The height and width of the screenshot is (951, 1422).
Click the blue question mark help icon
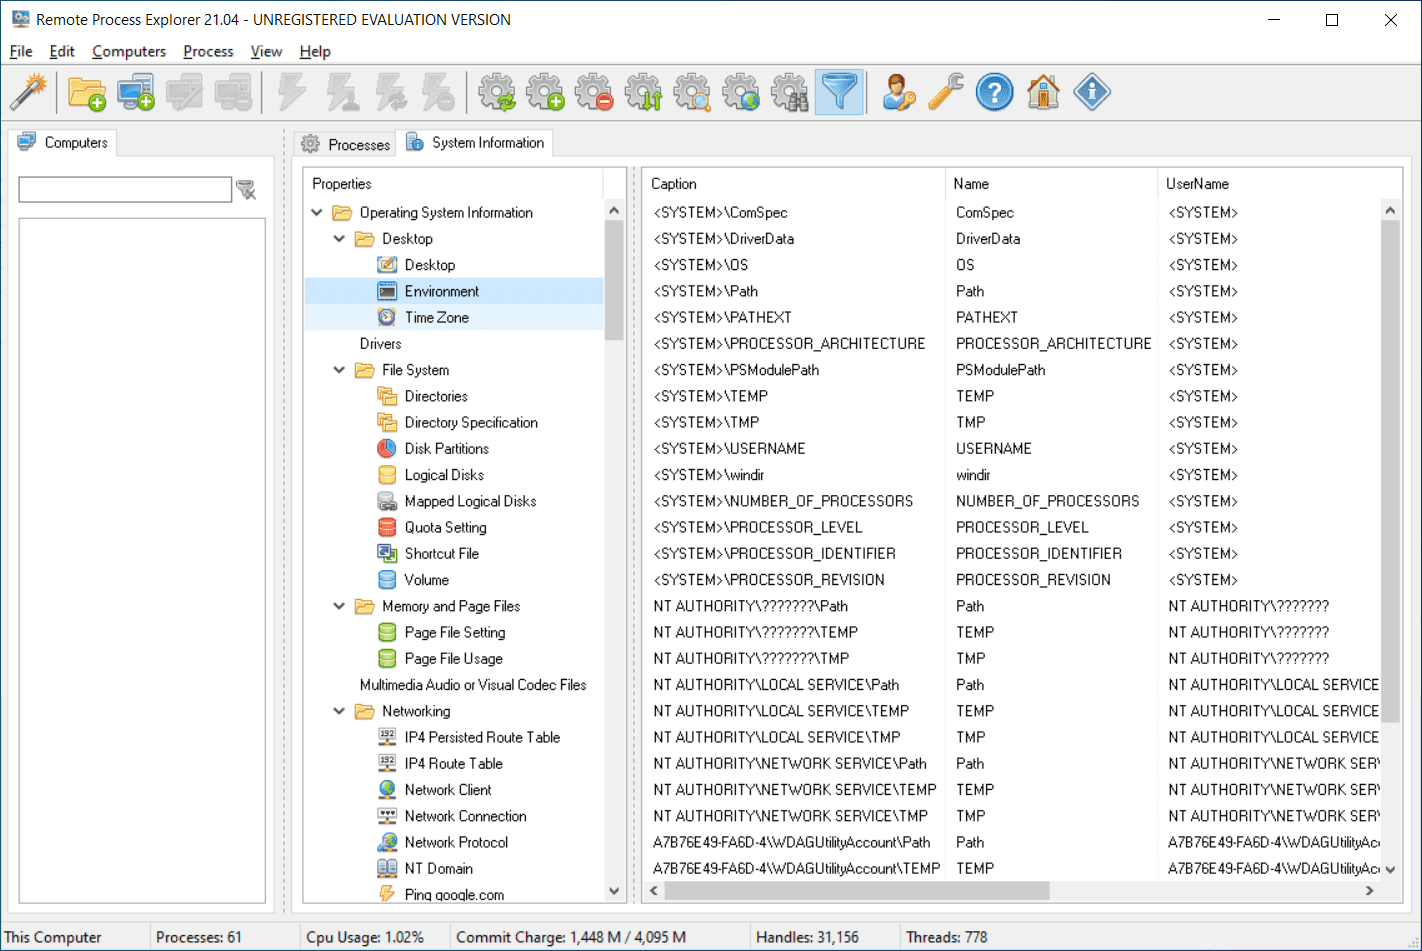pyautogui.click(x=995, y=92)
